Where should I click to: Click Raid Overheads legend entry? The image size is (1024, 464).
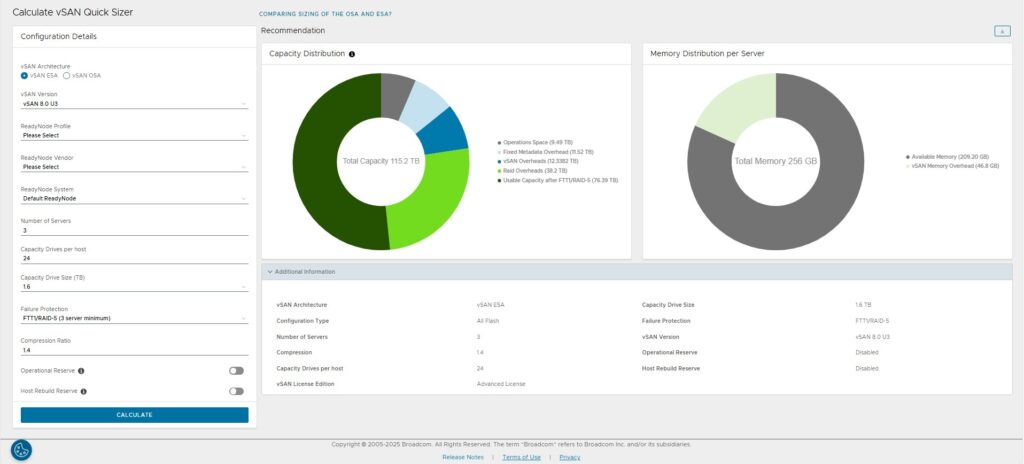pos(532,170)
